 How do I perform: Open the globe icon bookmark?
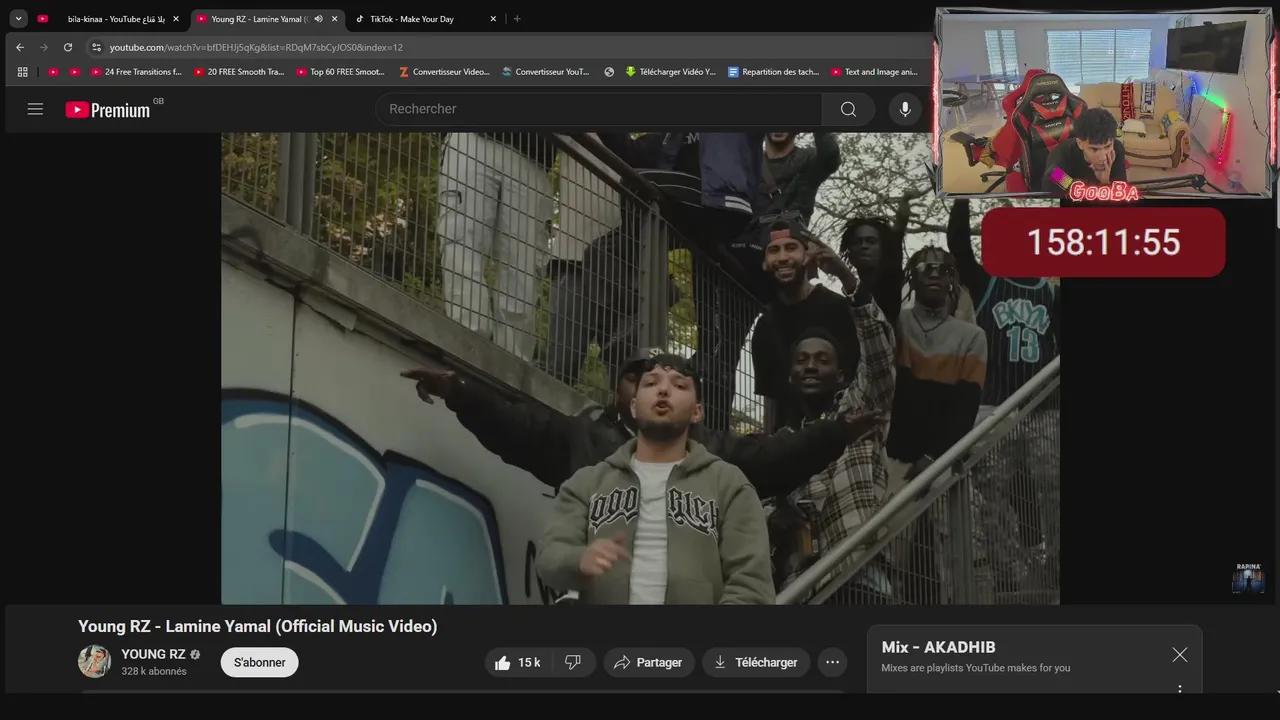[609, 72]
